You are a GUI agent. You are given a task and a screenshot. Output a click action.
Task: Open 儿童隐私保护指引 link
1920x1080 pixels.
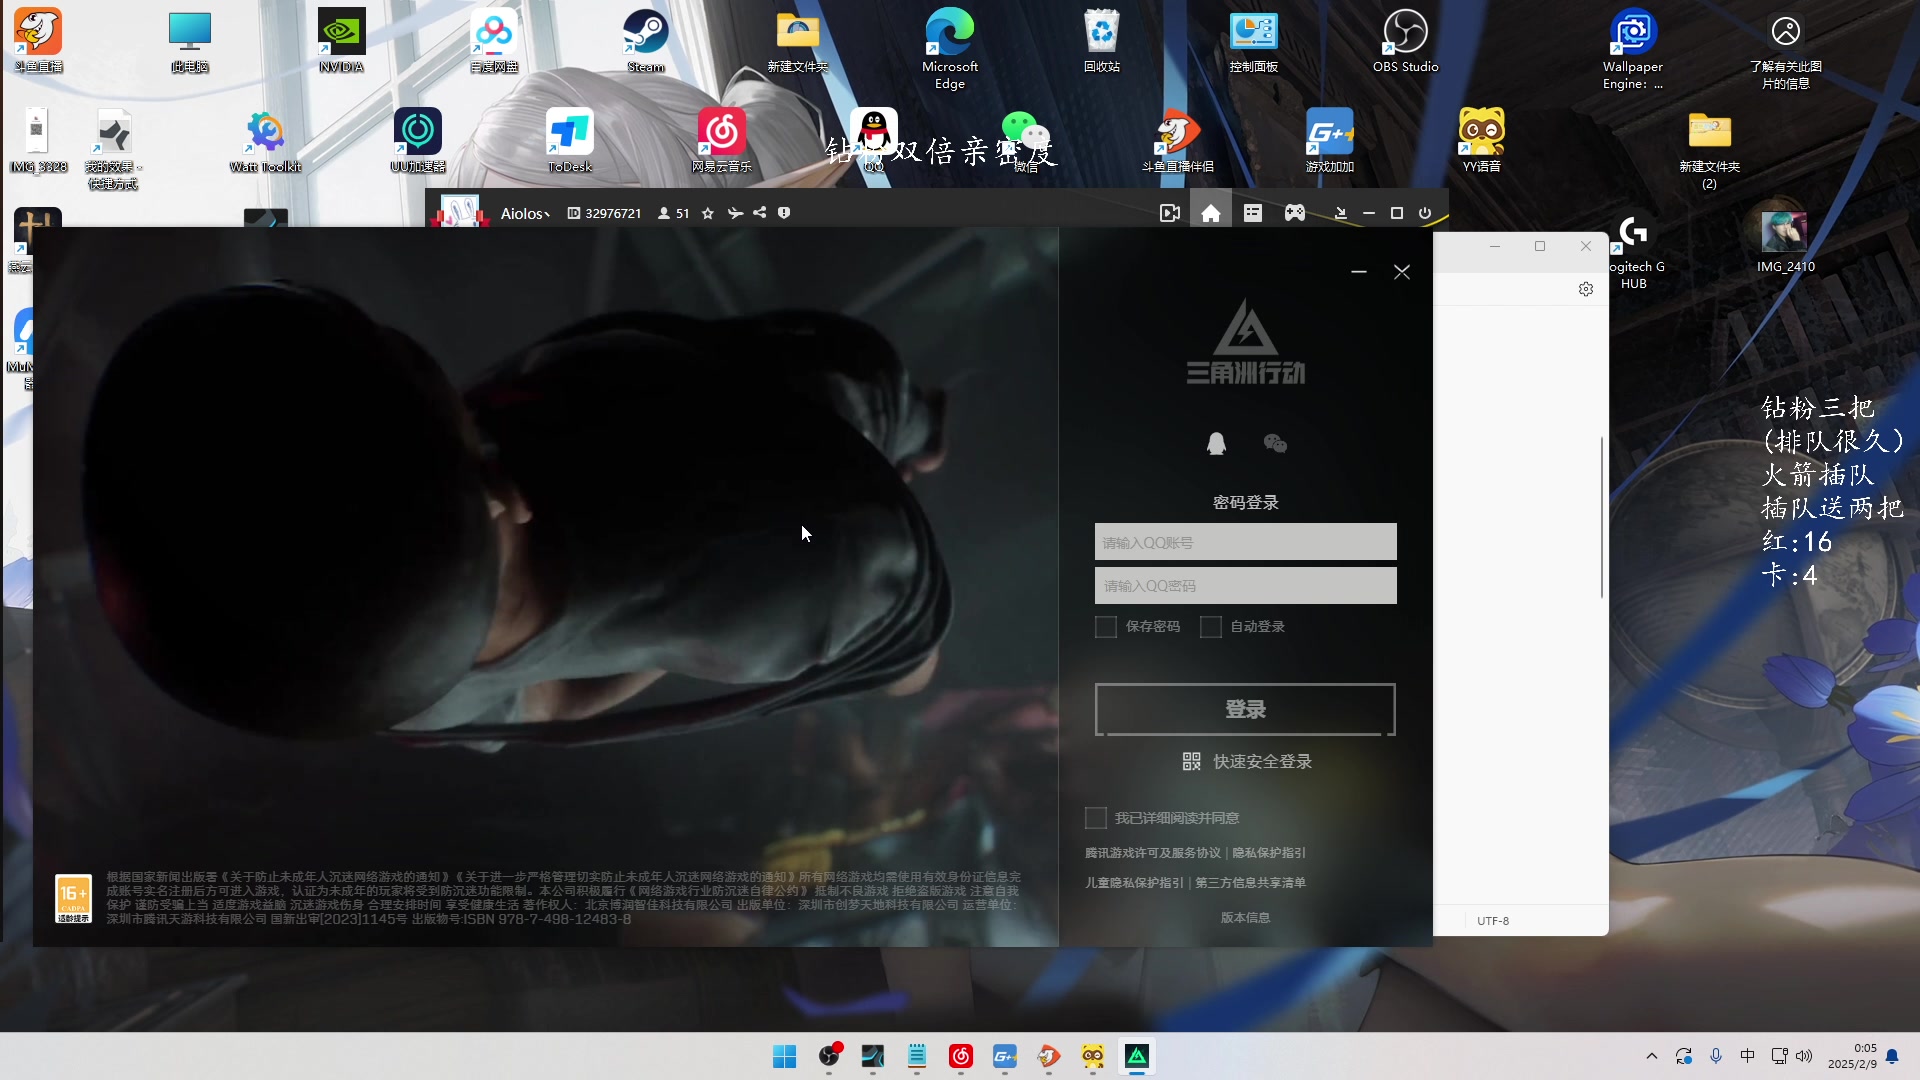point(1134,883)
